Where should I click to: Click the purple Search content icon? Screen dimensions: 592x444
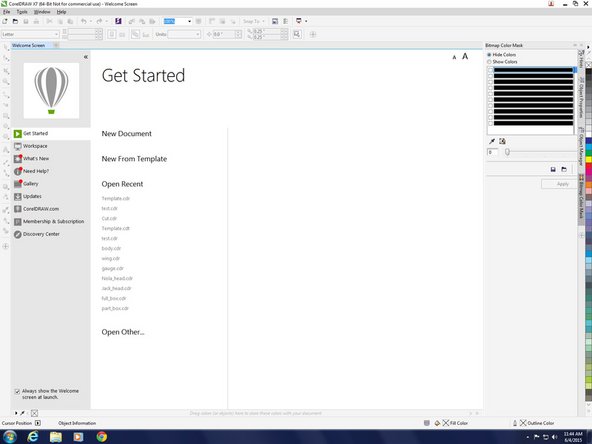(x=118, y=21)
